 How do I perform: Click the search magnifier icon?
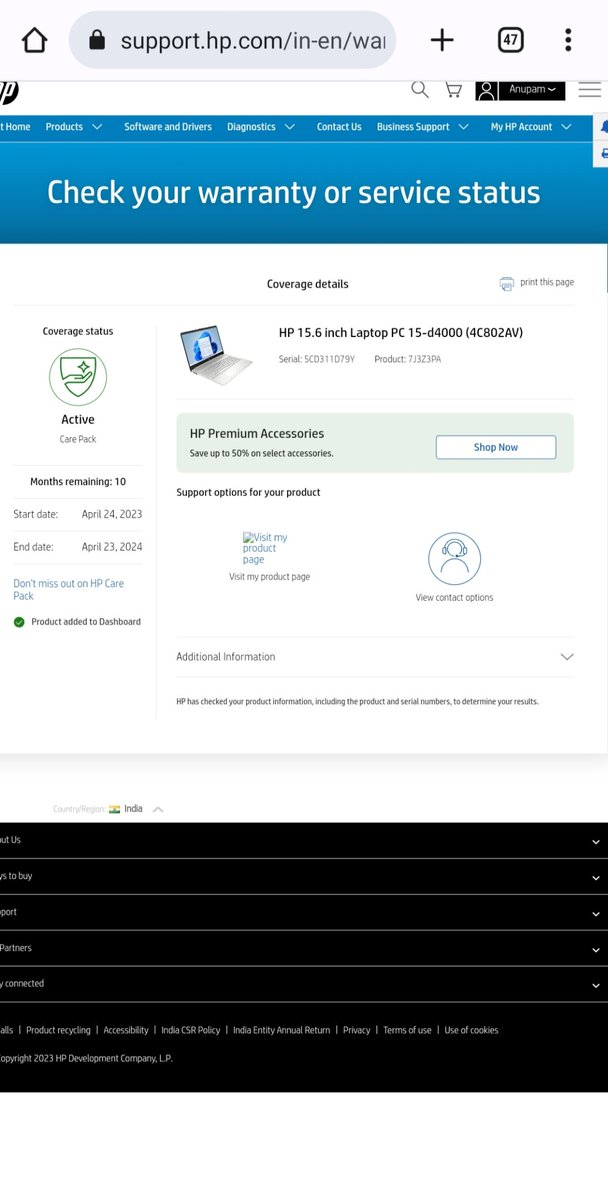(x=420, y=90)
